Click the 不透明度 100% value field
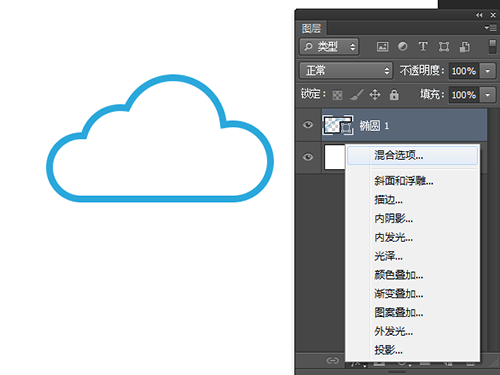The height and width of the screenshot is (375, 500). click(x=464, y=71)
